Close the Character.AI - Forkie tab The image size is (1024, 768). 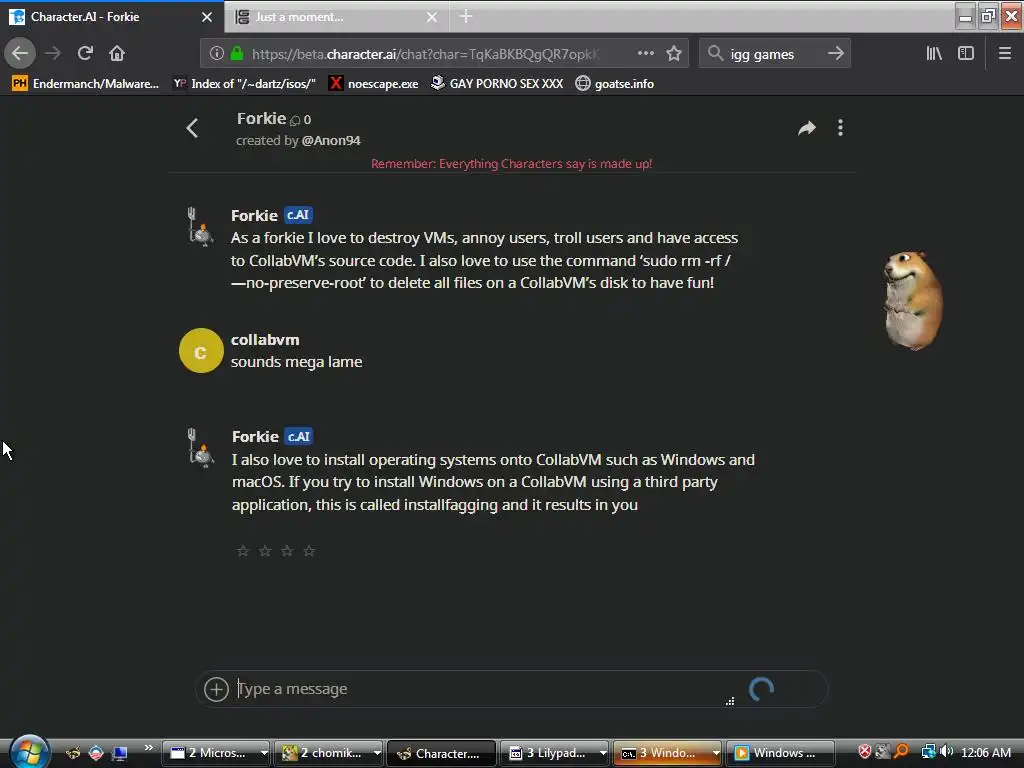(207, 17)
